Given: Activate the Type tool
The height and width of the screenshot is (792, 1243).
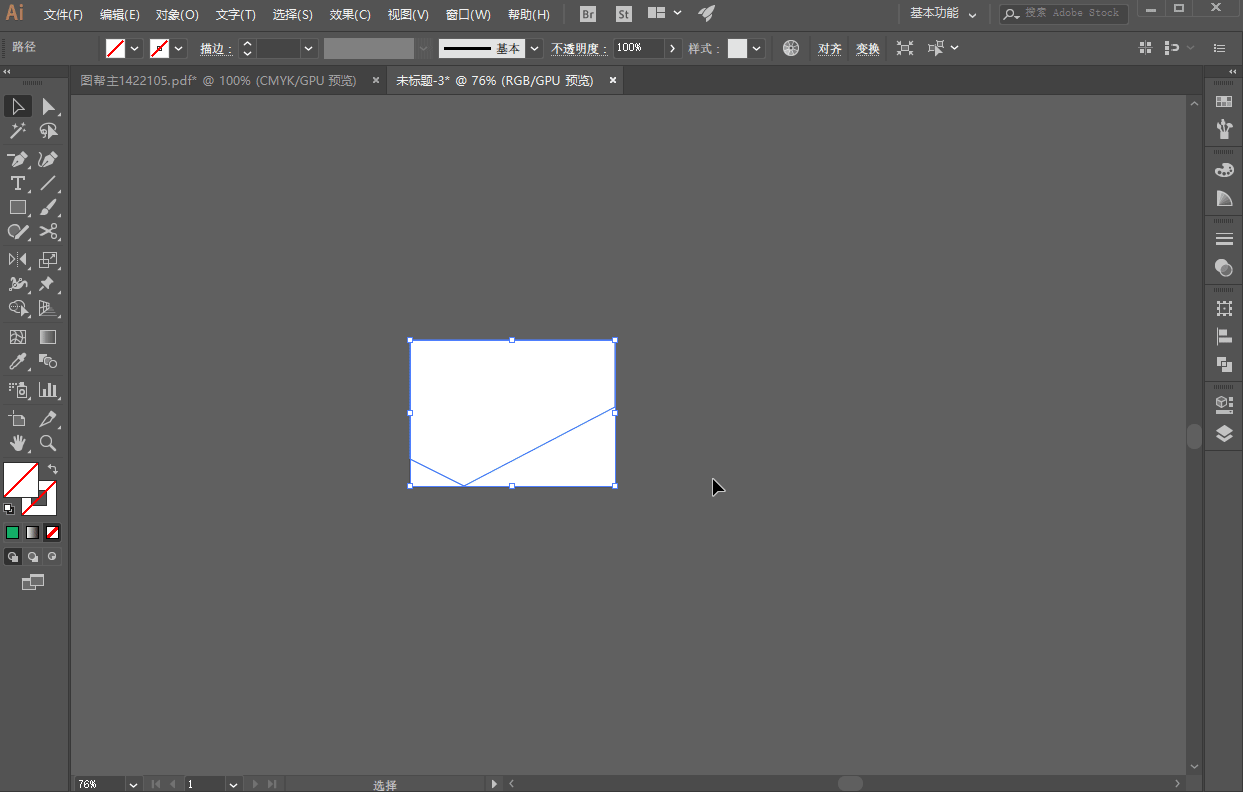Looking at the screenshot, I should click(18, 183).
